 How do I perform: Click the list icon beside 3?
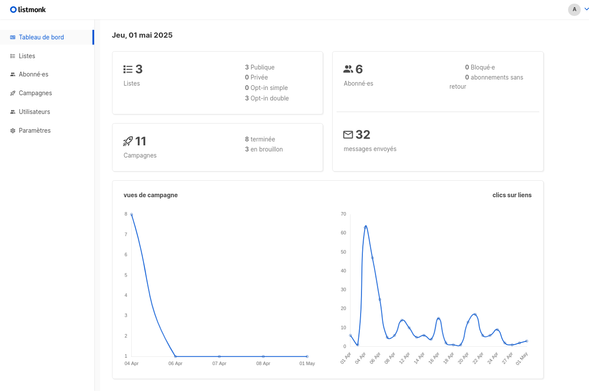point(128,69)
